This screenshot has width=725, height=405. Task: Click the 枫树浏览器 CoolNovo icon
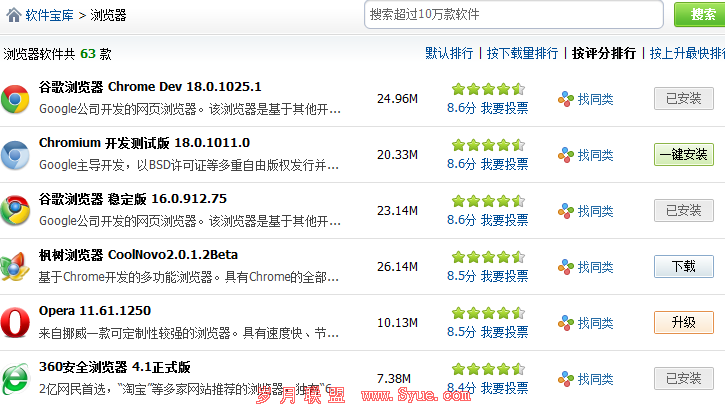[15, 267]
